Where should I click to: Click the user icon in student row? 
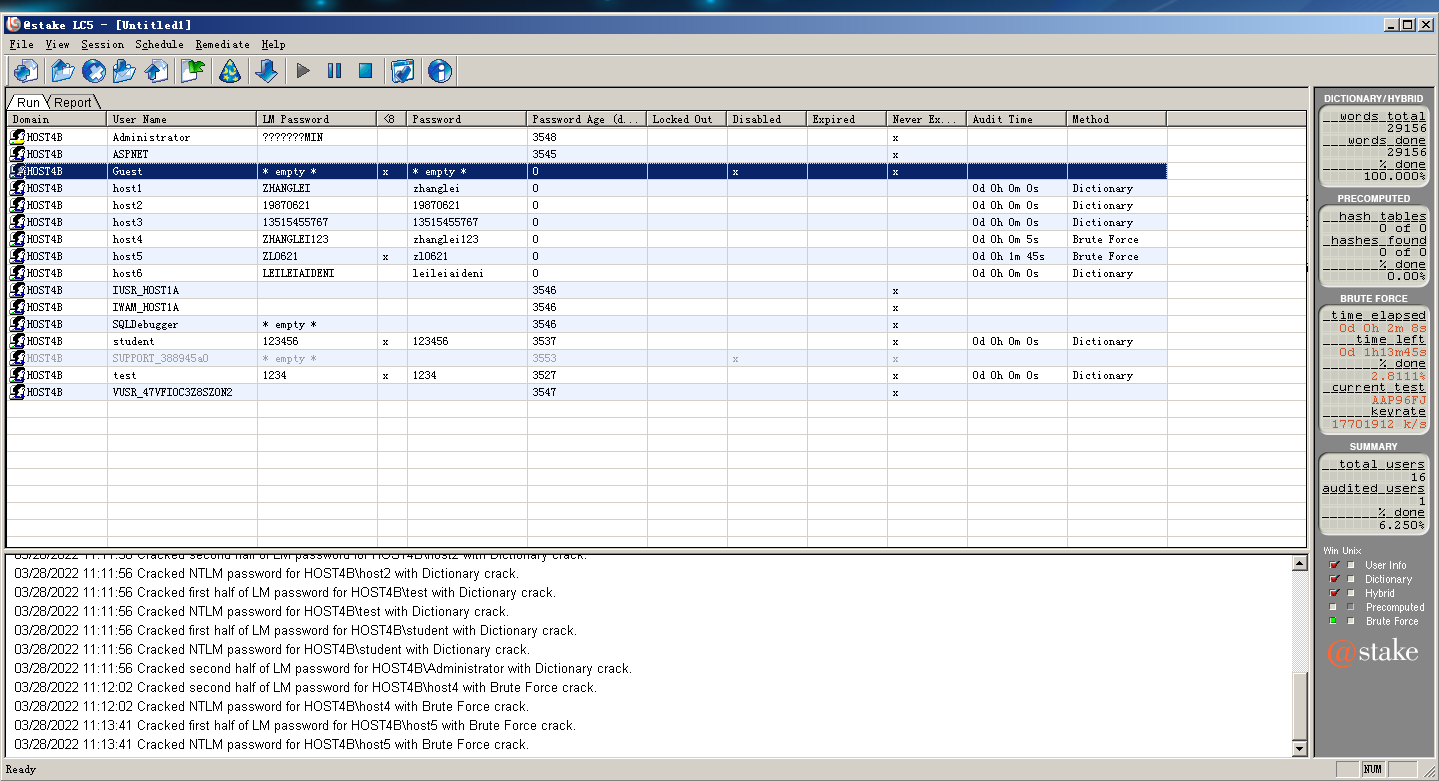click(x=18, y=341)
